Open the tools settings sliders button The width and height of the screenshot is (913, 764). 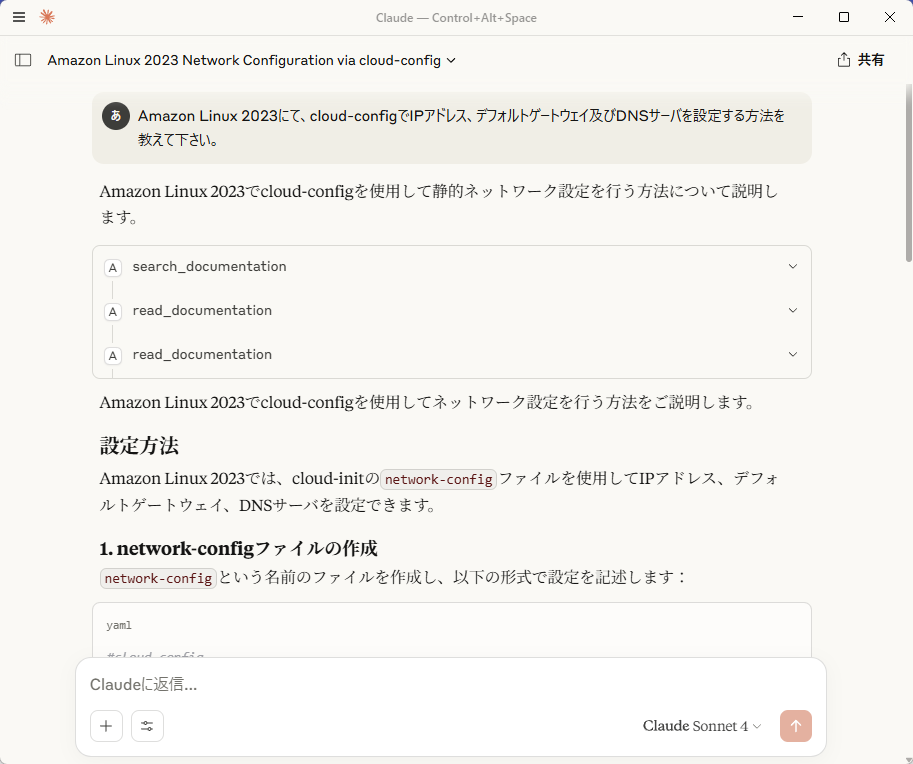click(147, 726)
